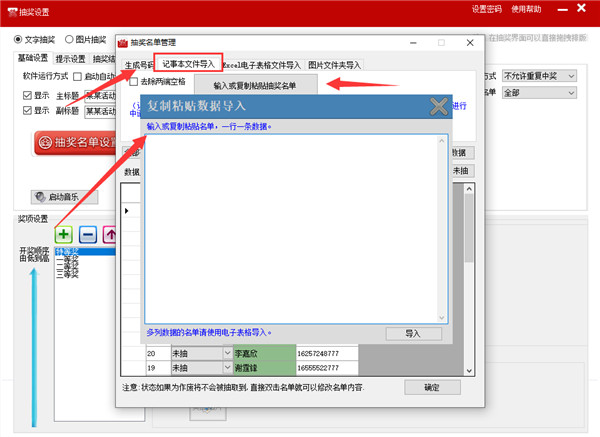Select 三等奖 in the prize list
This screenshot has width=600, height=437.
point(67,274)
